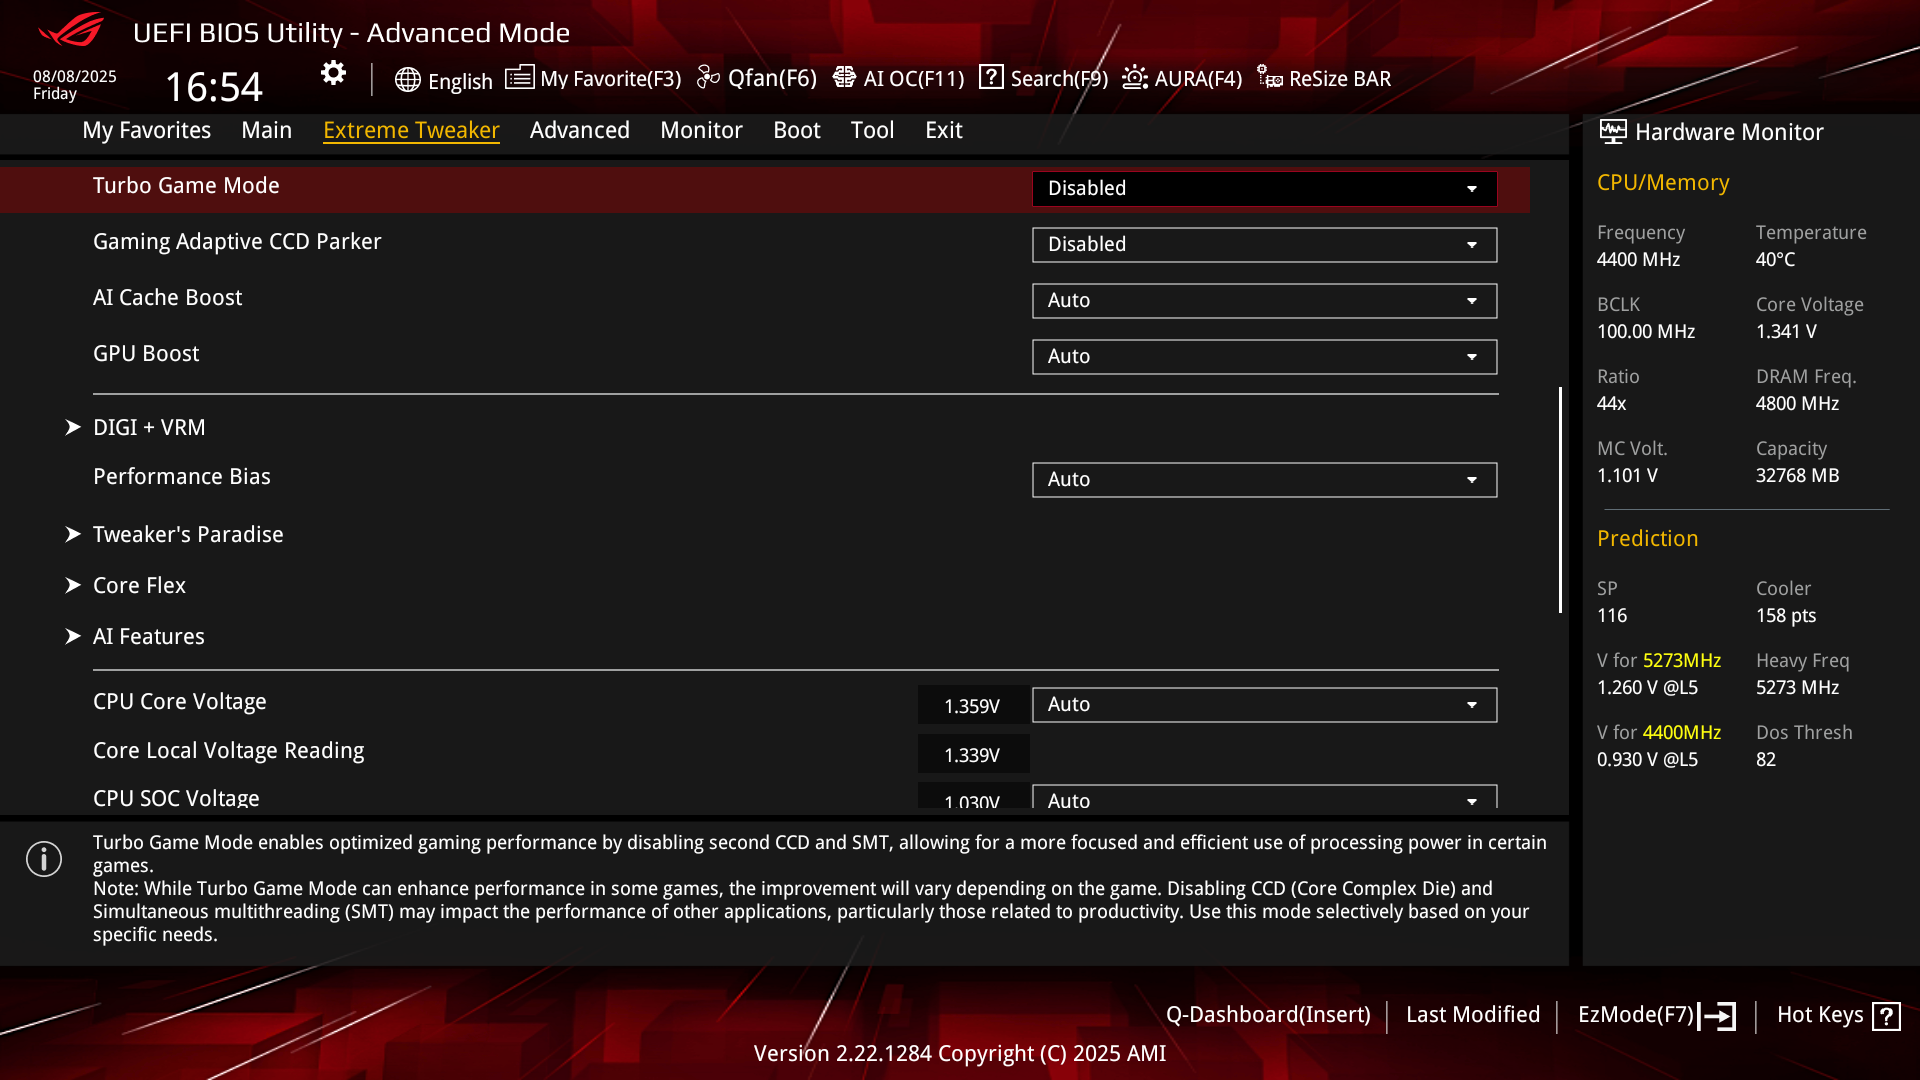Open AI Cache Boost dropdown
1920x1080 pixels.
click(x=1264, y=301)
